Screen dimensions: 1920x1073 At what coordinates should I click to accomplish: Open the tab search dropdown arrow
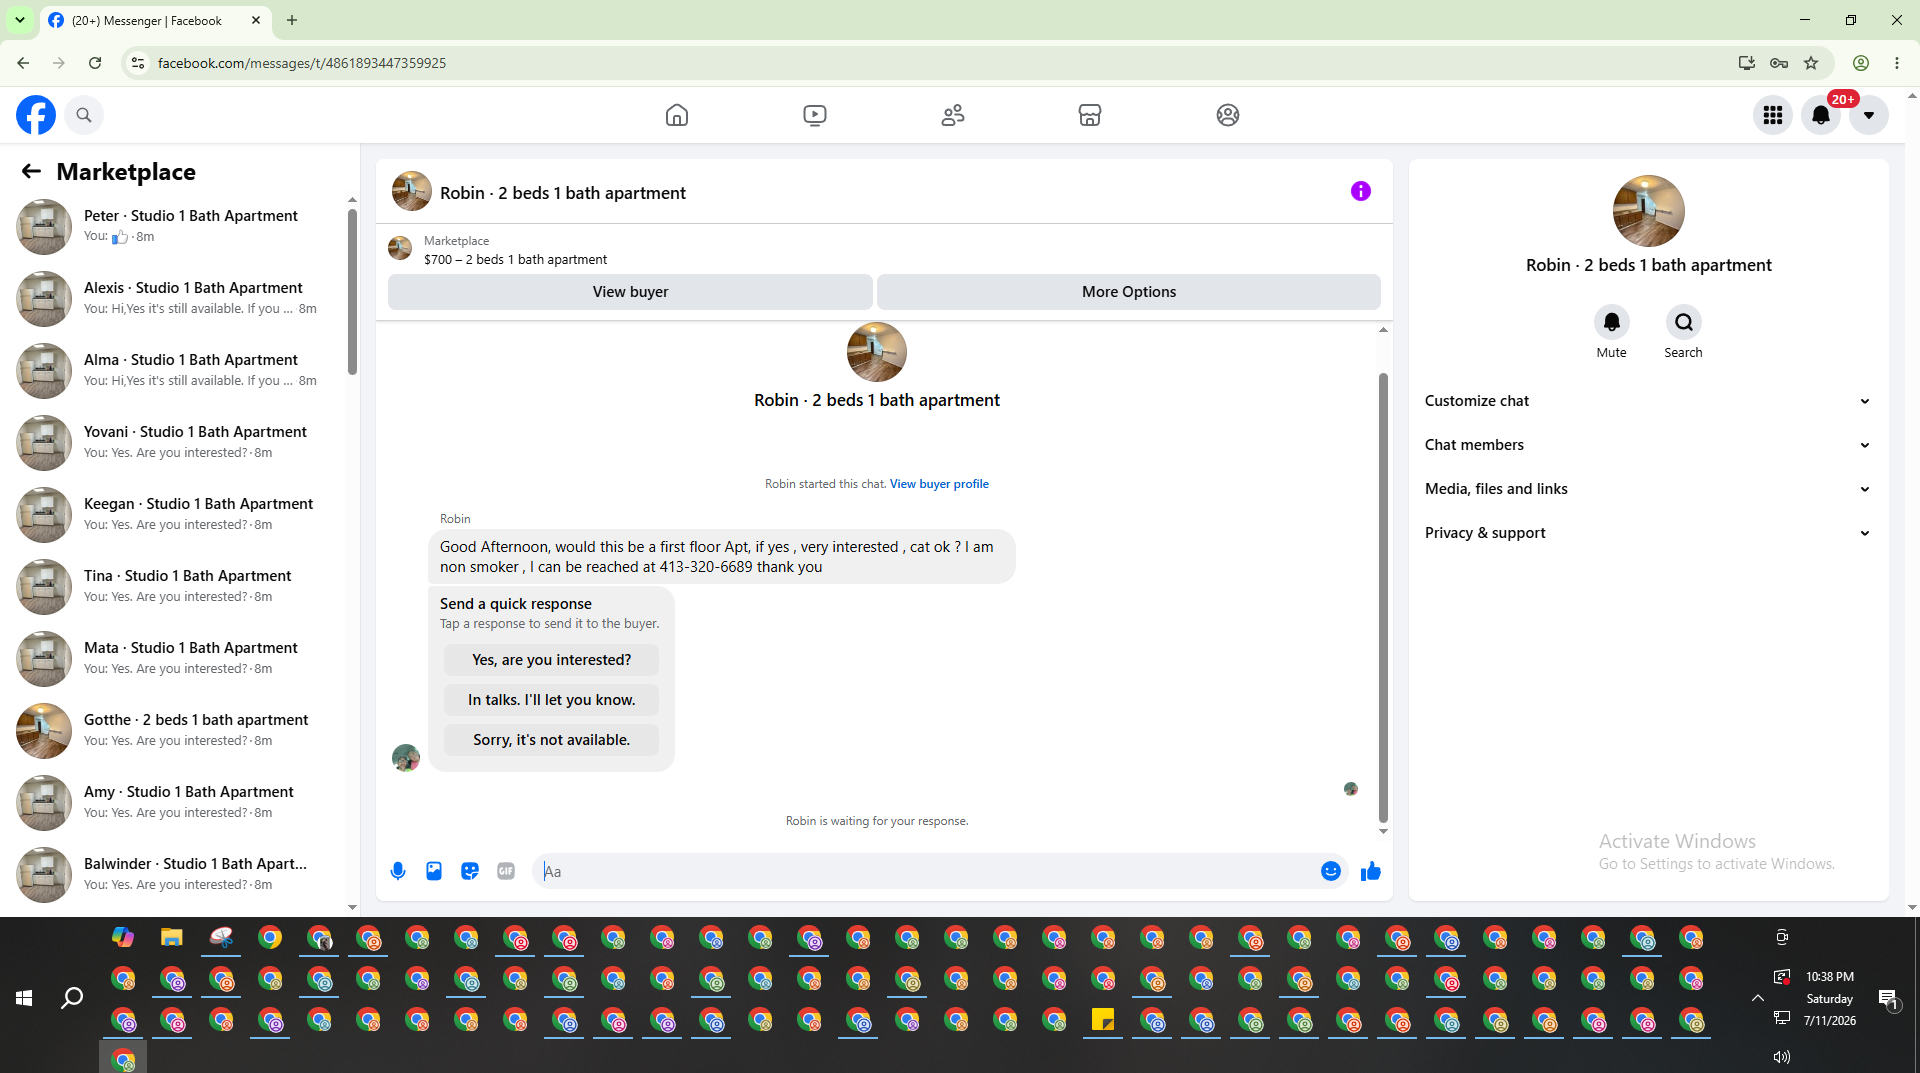[x=20, y=20]
